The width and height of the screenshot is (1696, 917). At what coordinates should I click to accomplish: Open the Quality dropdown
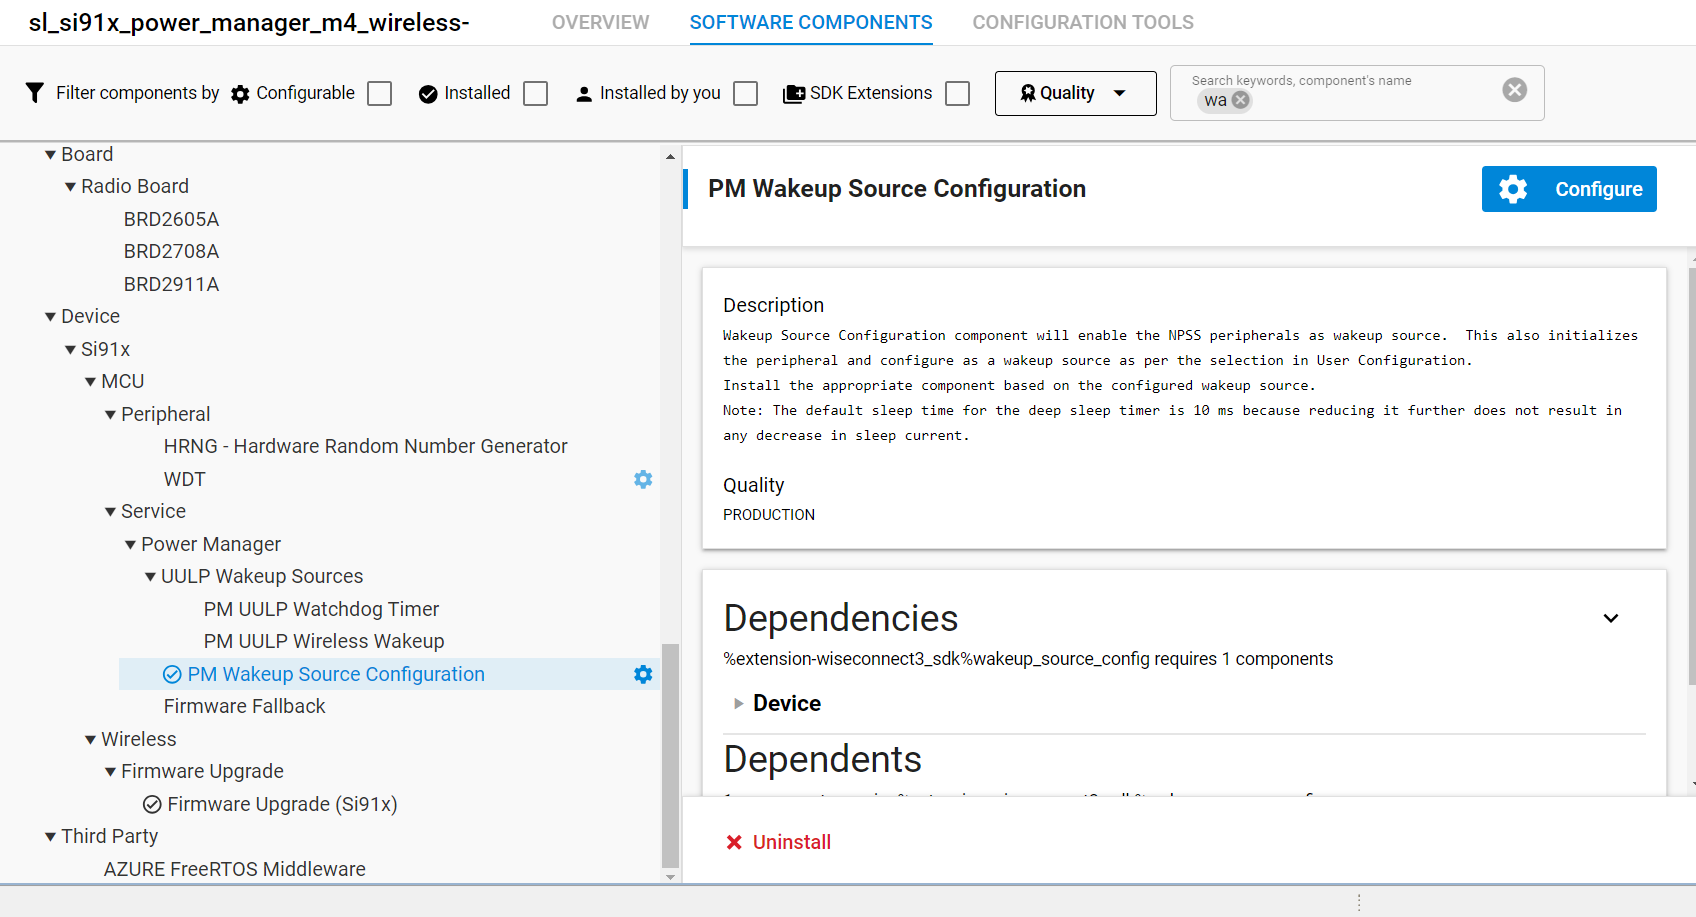point(1075,93)
